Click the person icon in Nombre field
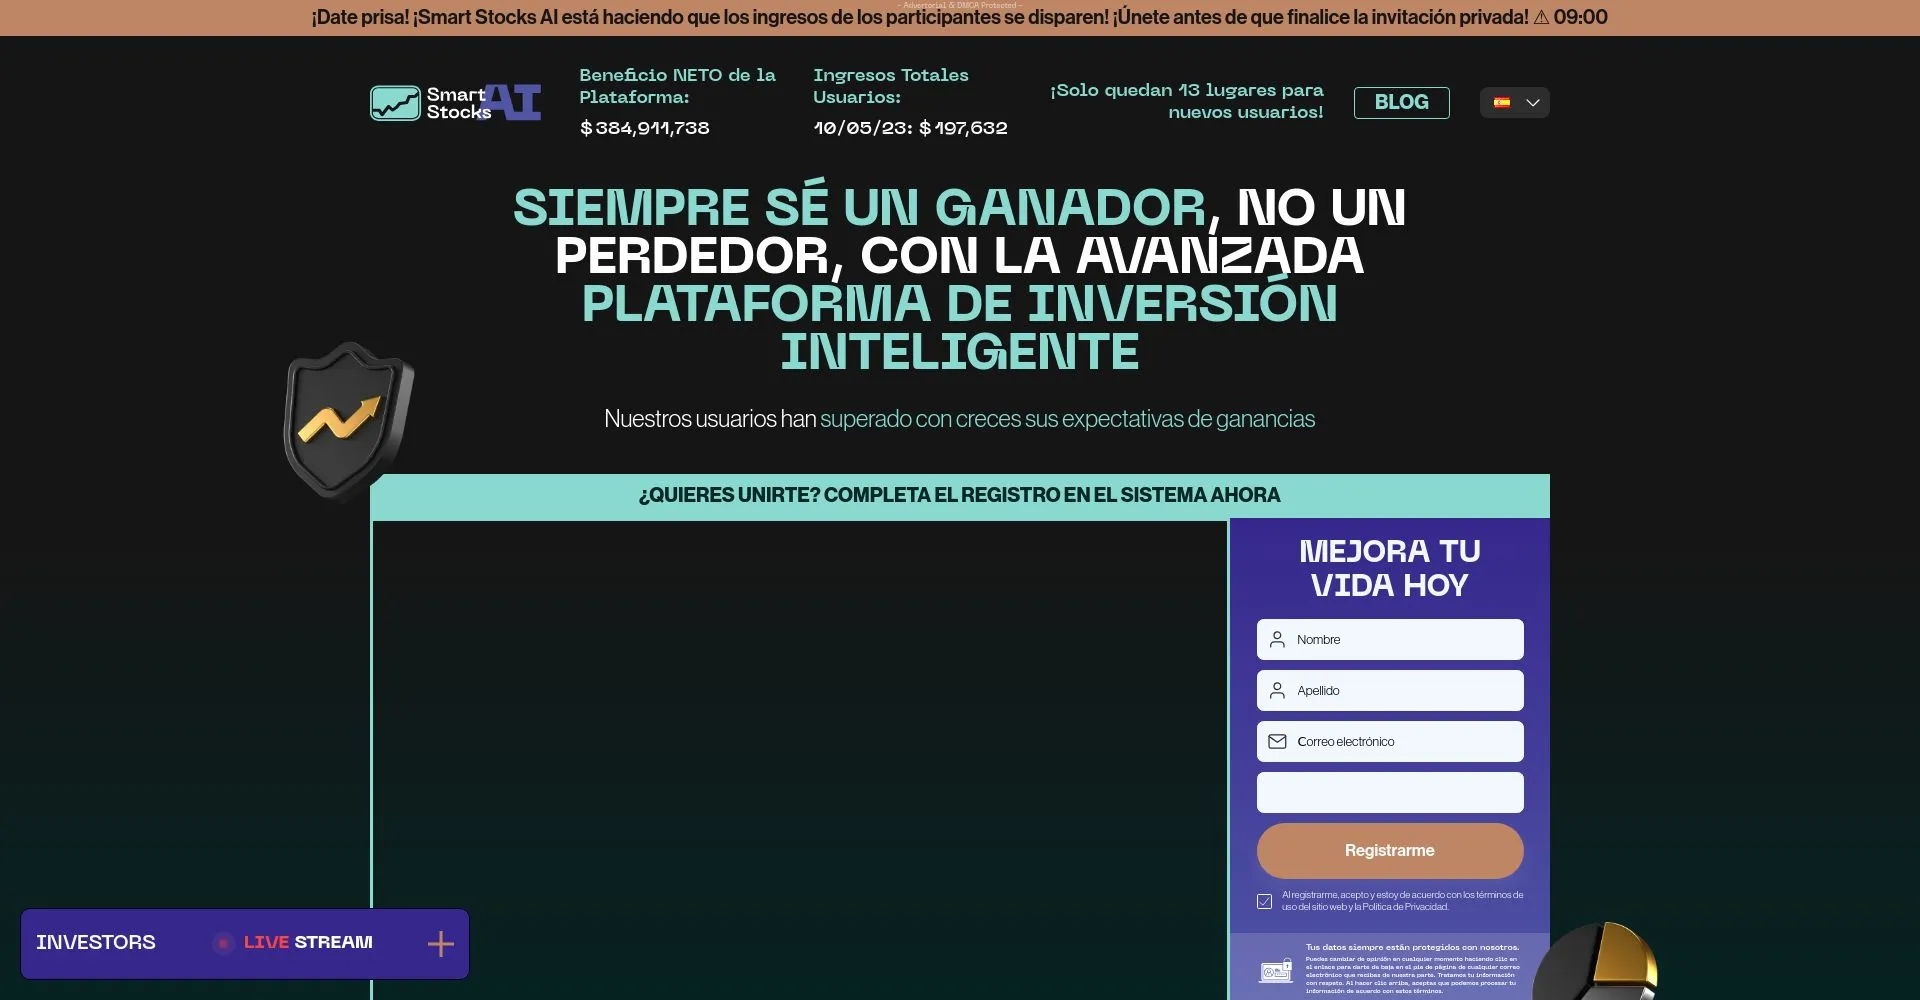 click(x=1277, y=639)
